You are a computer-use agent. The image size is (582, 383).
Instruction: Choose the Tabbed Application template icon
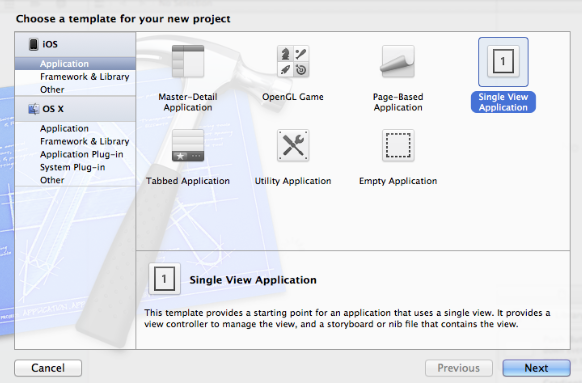pos(188,145)
